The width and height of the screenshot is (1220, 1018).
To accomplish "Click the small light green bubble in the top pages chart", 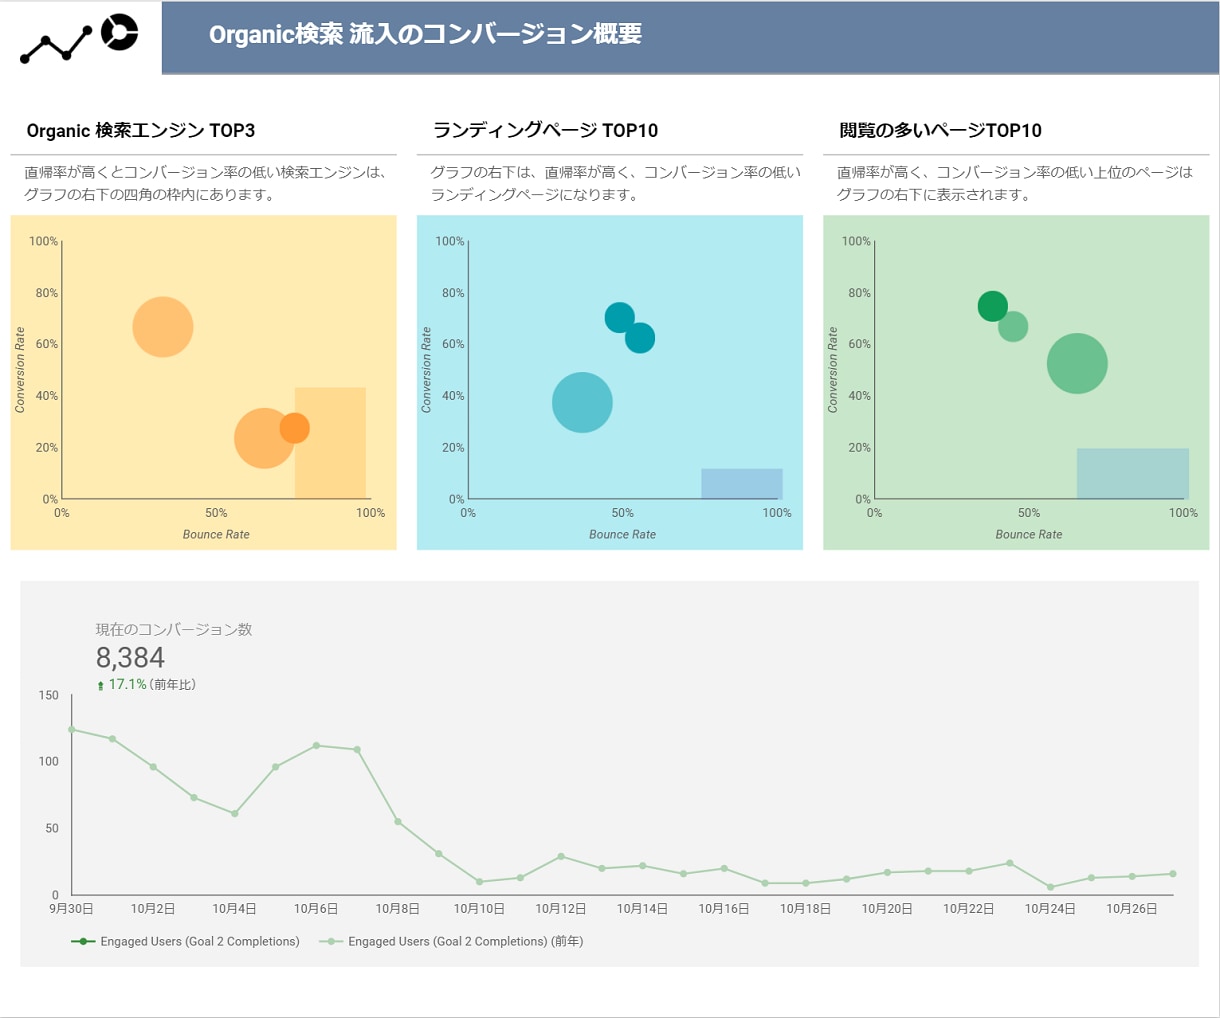I will [1013, 326].
